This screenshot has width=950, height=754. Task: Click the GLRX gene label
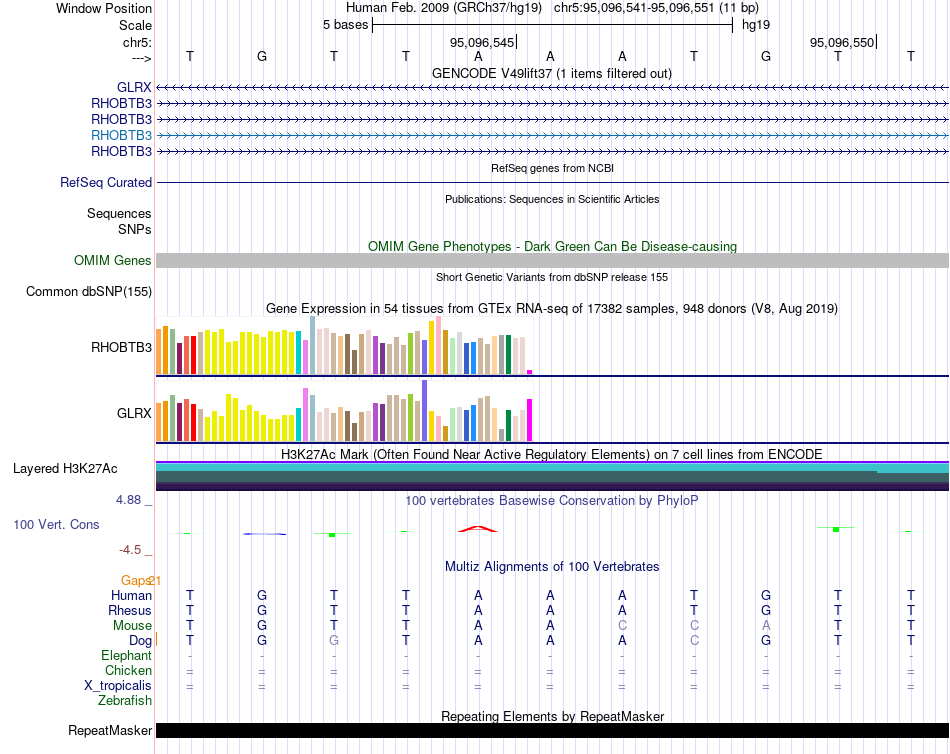pyautogui.click(x=134, y=87)
